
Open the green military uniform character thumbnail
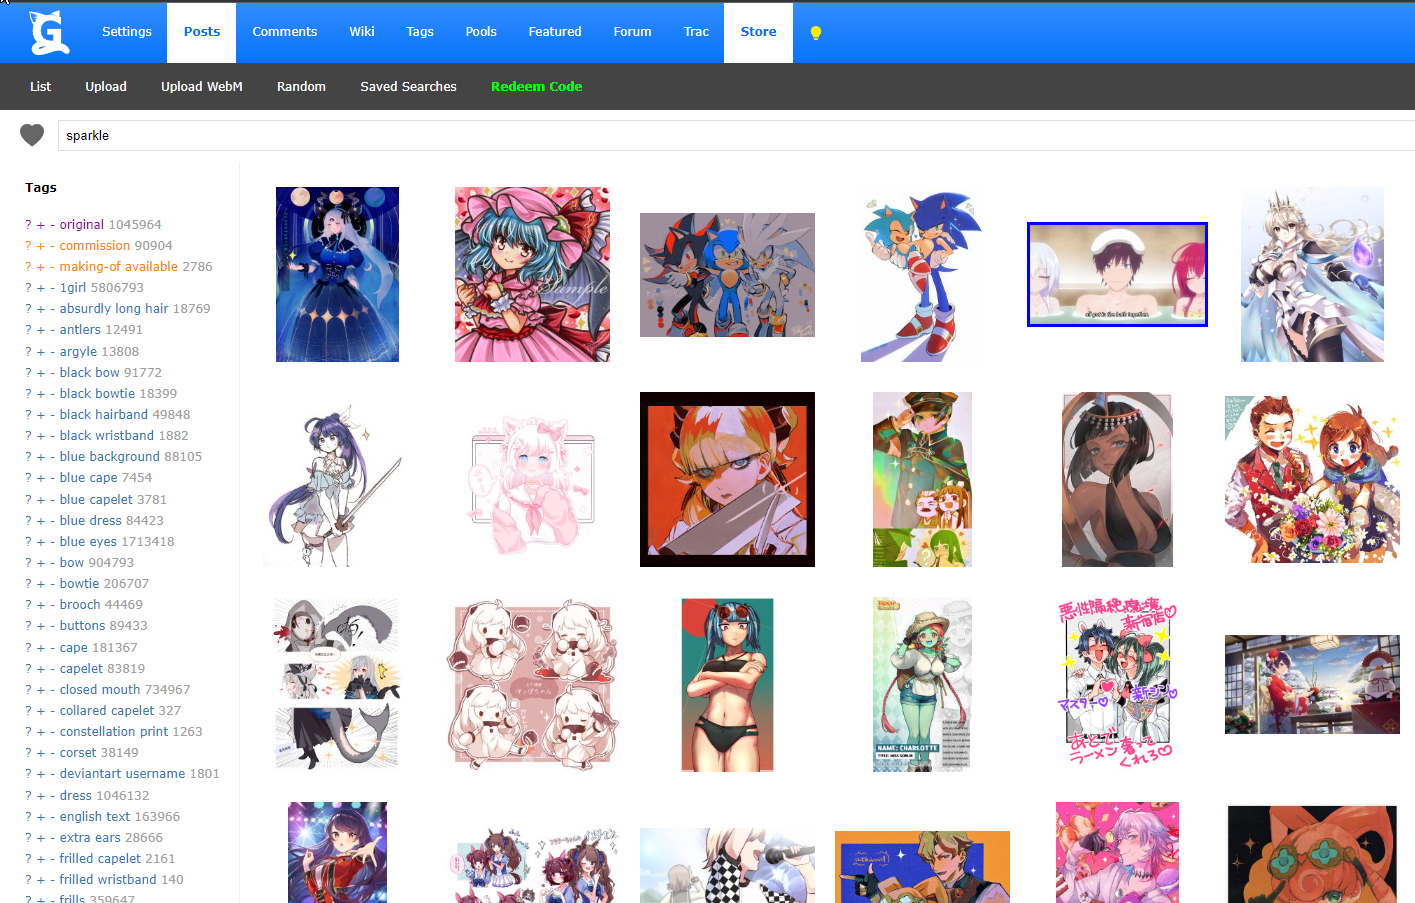(x=922, y=480)
